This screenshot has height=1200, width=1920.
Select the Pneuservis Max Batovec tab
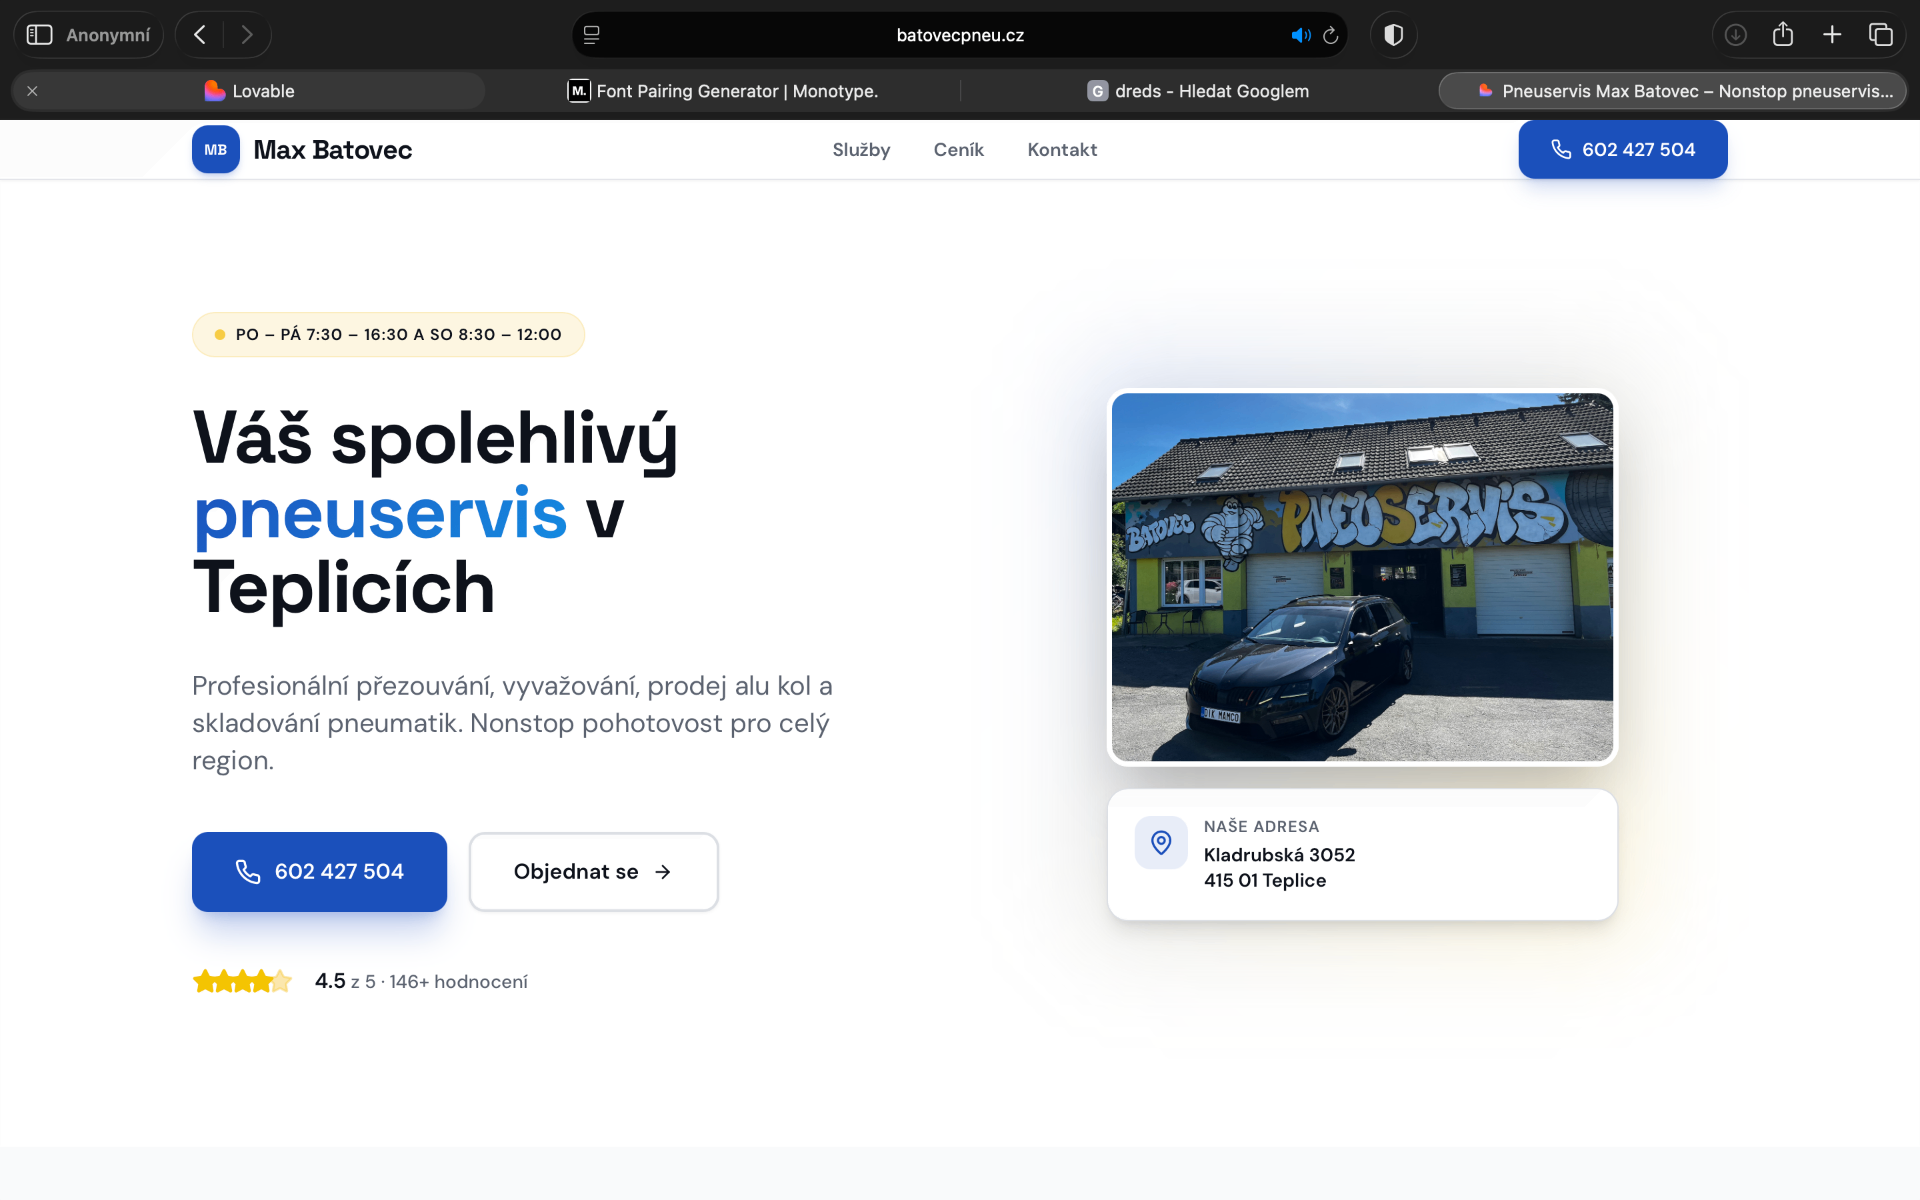pos(1673,91)
